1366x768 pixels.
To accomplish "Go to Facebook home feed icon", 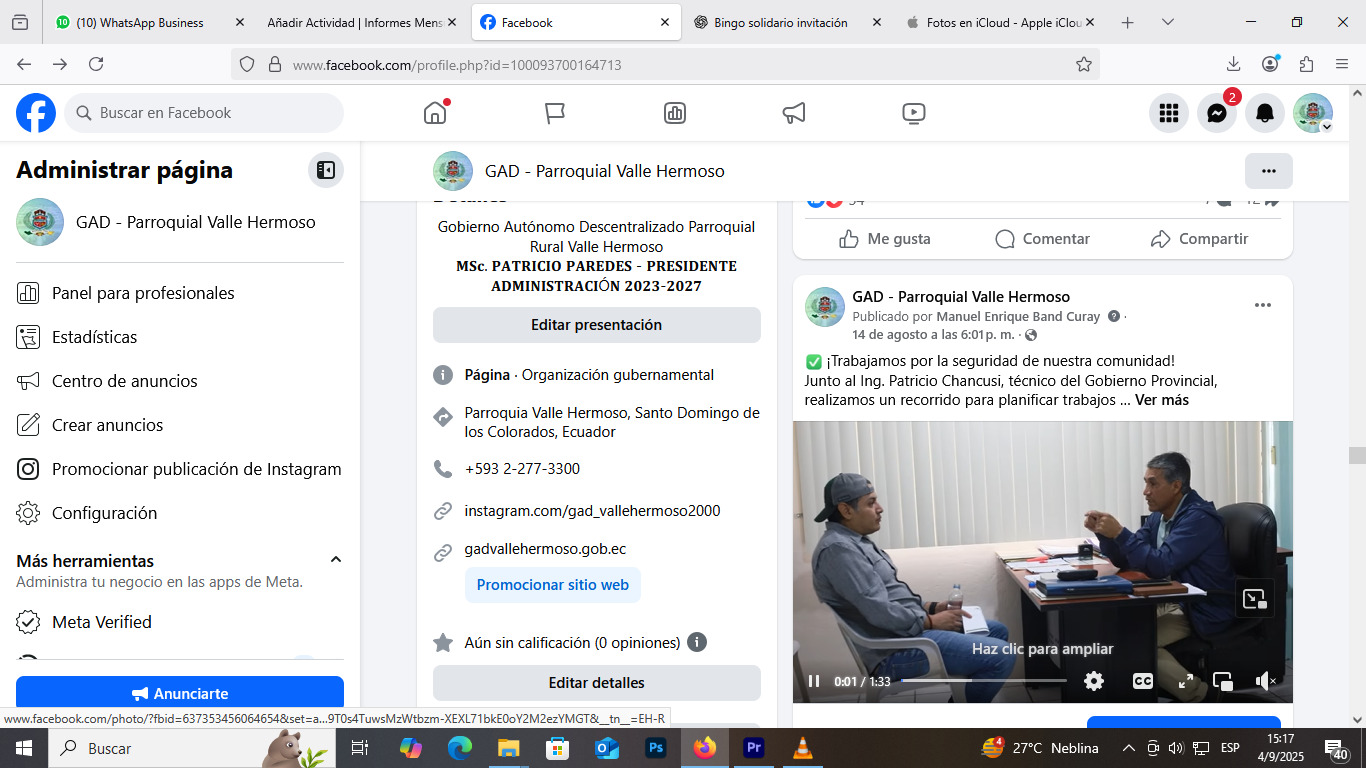I will click(x=435, y=113).
